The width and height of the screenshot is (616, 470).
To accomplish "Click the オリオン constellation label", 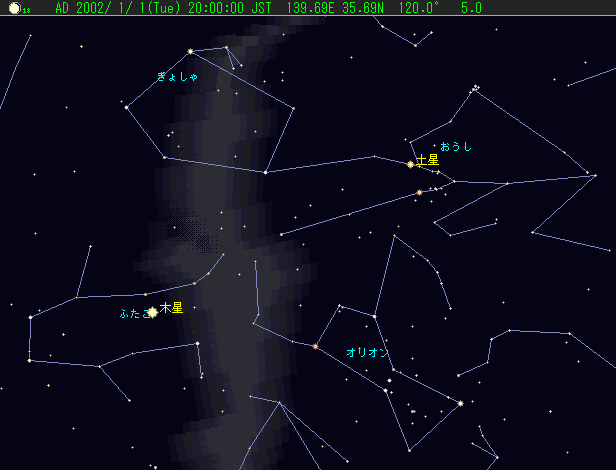I will [x=366, y=353].
